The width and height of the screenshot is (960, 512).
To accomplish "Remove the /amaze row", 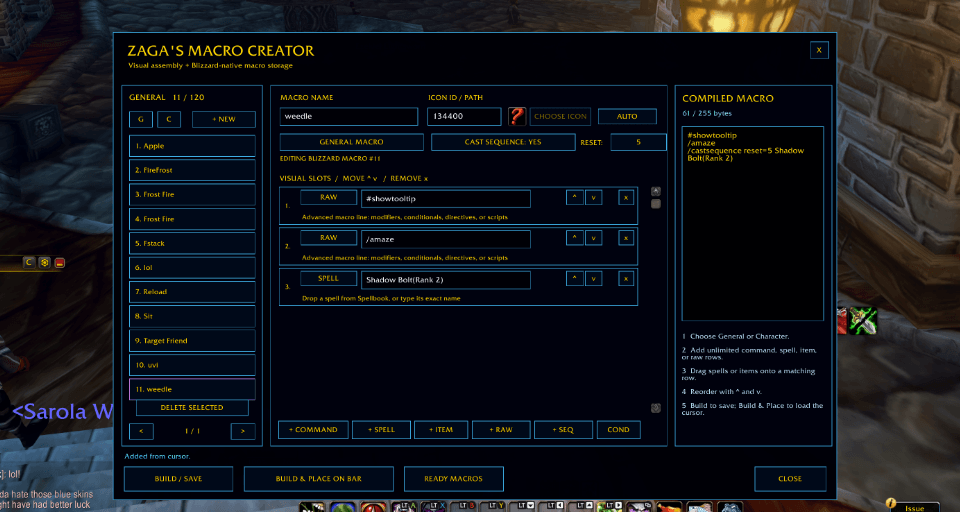I will click(x=626, y=238).
